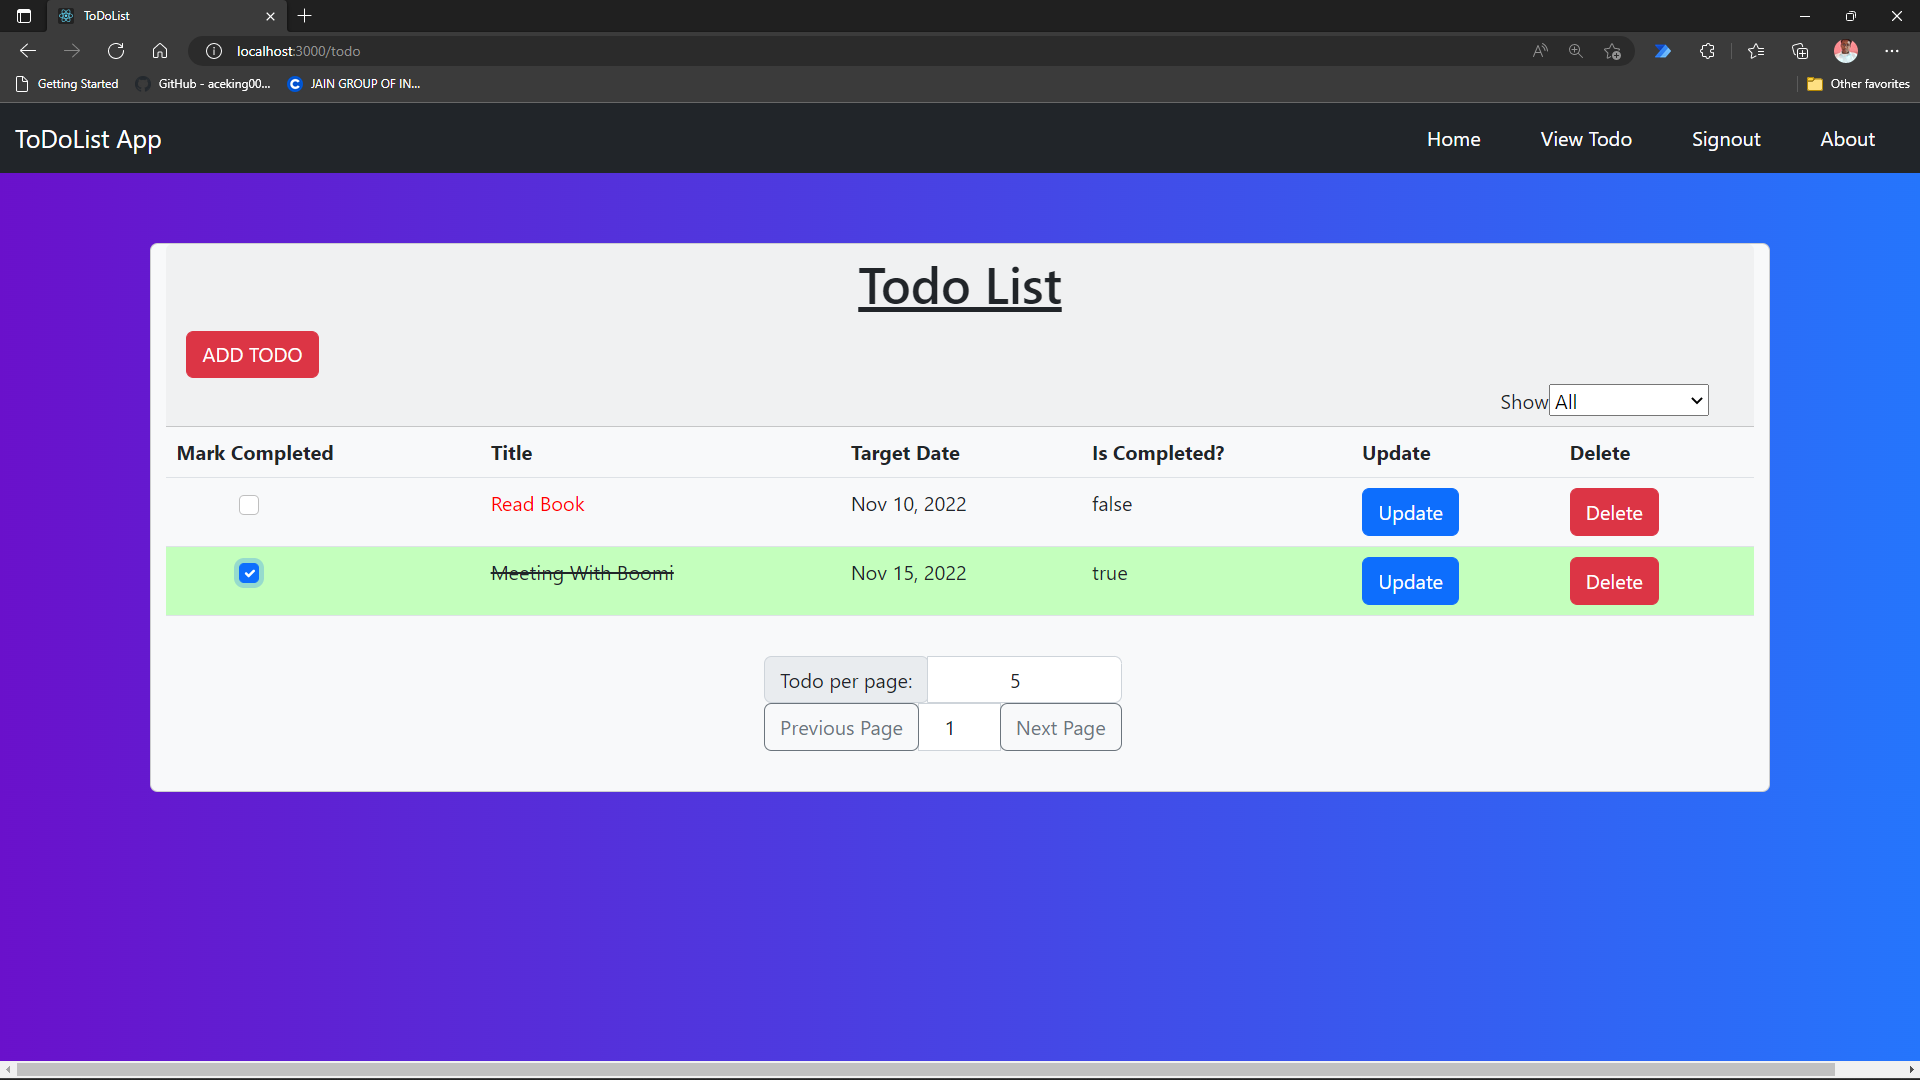Switch to the ToDoList browser tab

click(150, 16)
